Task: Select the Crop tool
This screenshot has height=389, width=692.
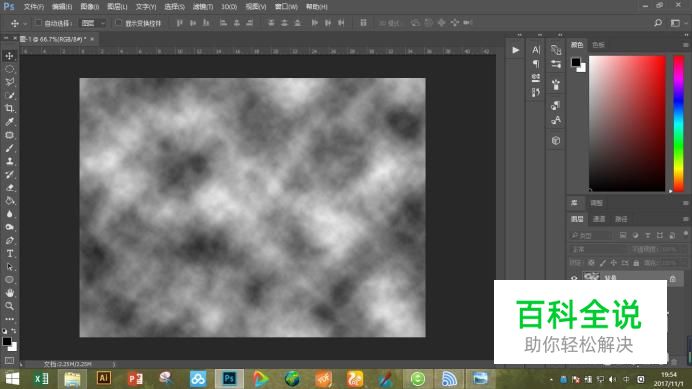Action: point(9,109)
